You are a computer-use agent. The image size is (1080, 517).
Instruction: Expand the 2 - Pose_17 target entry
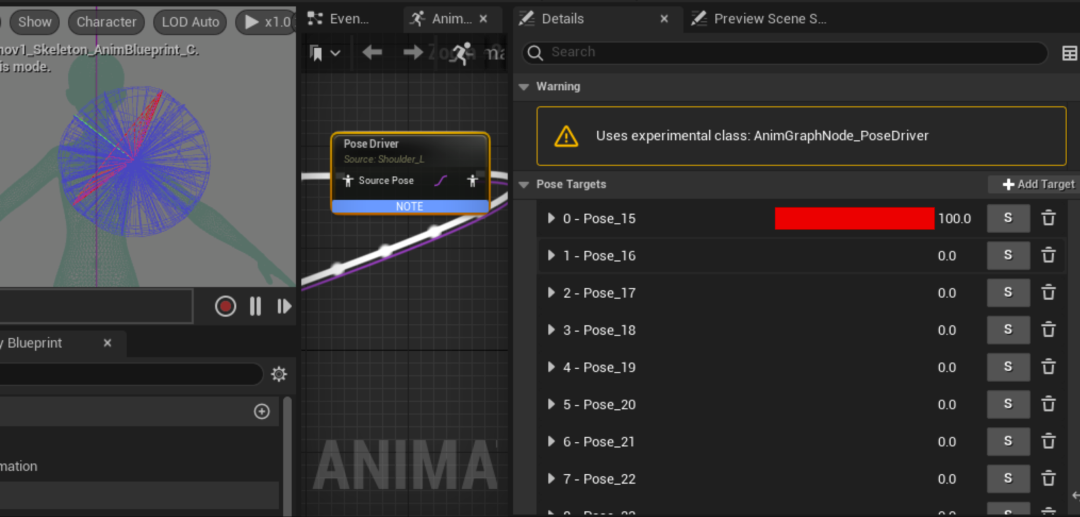click(x=551, y=293)
